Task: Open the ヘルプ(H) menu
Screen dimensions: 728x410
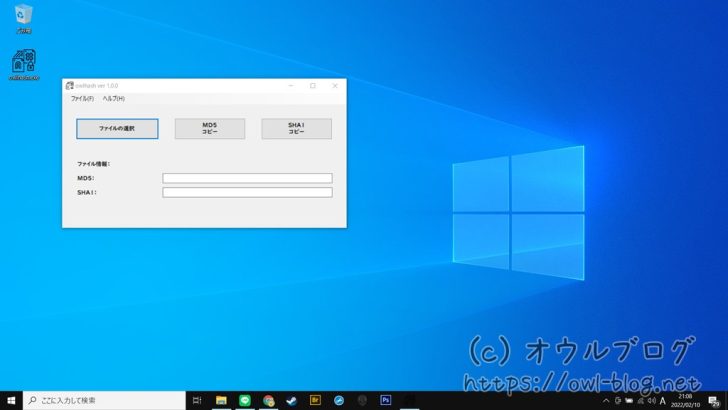Action: (114, 98)
